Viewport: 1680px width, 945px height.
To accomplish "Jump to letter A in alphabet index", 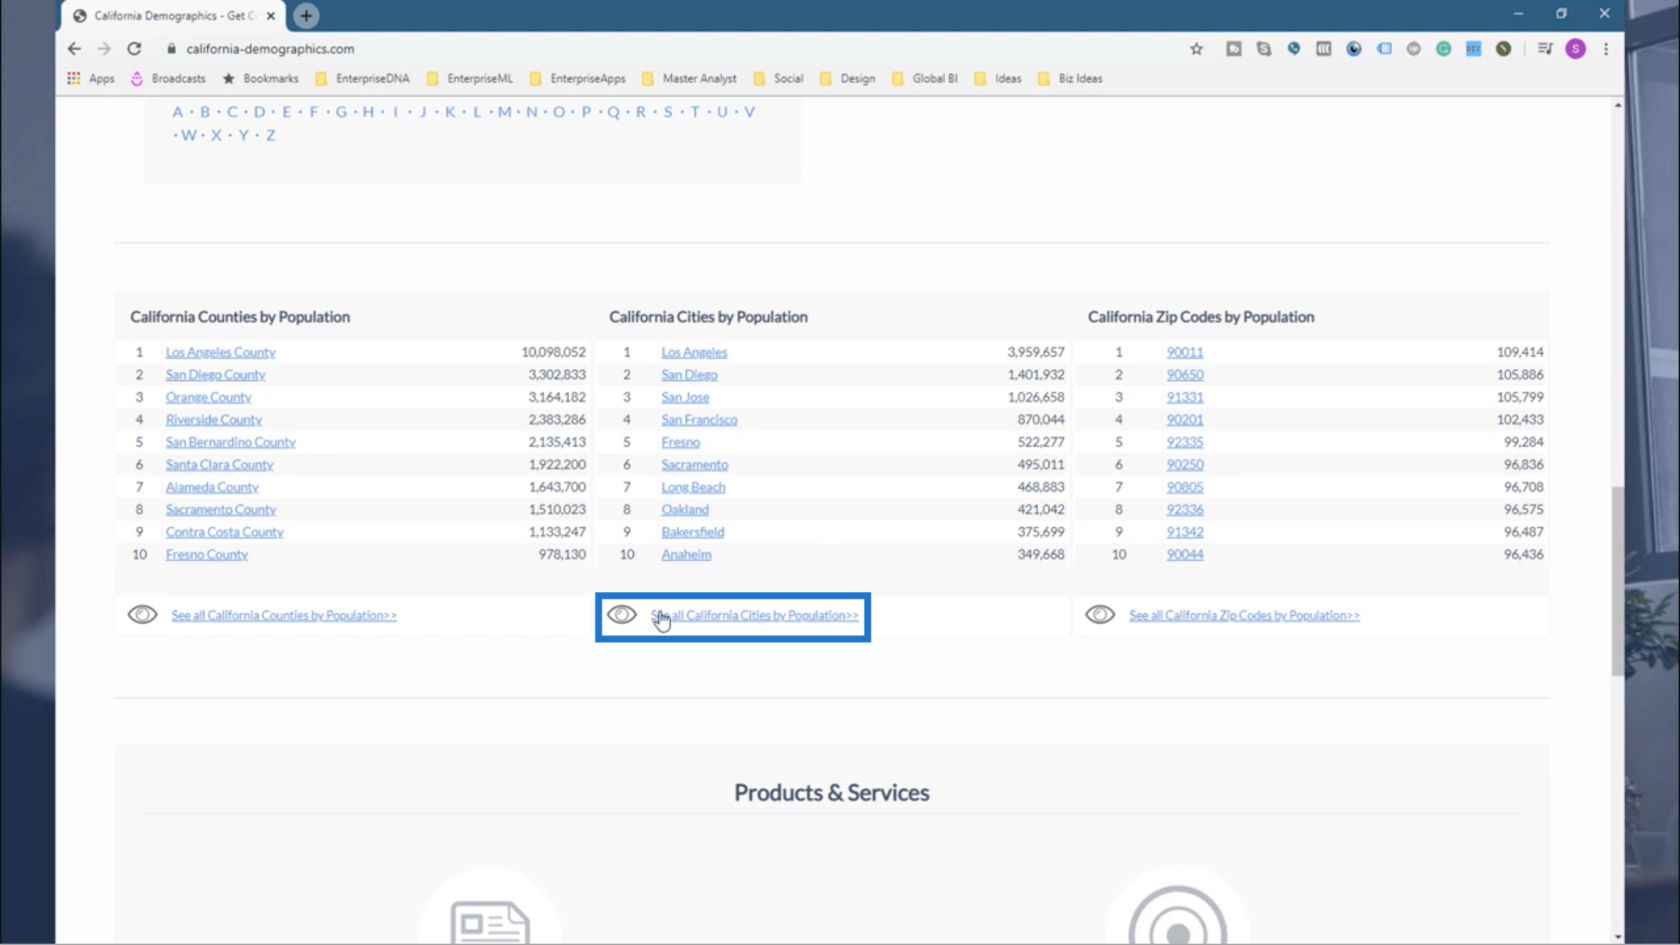I will click(177, 112).
